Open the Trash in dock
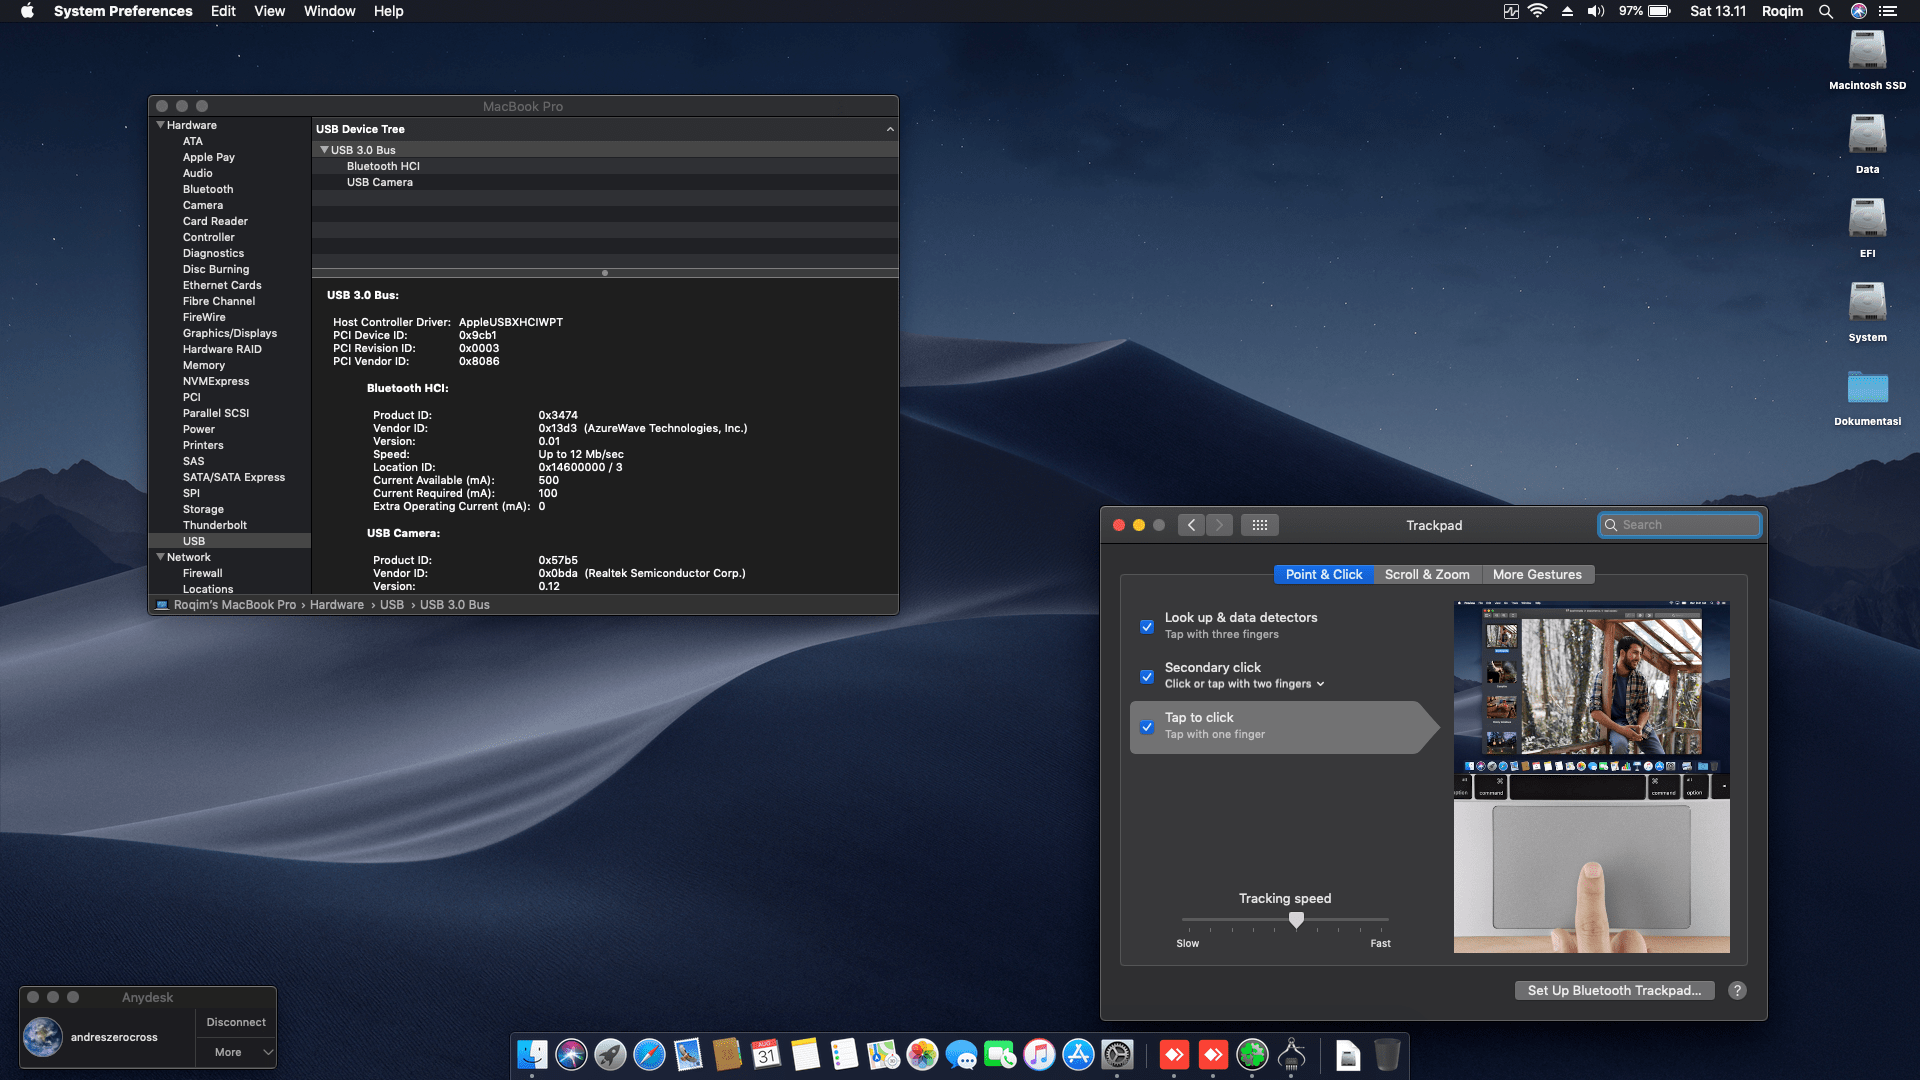 pos(1387,1054)
